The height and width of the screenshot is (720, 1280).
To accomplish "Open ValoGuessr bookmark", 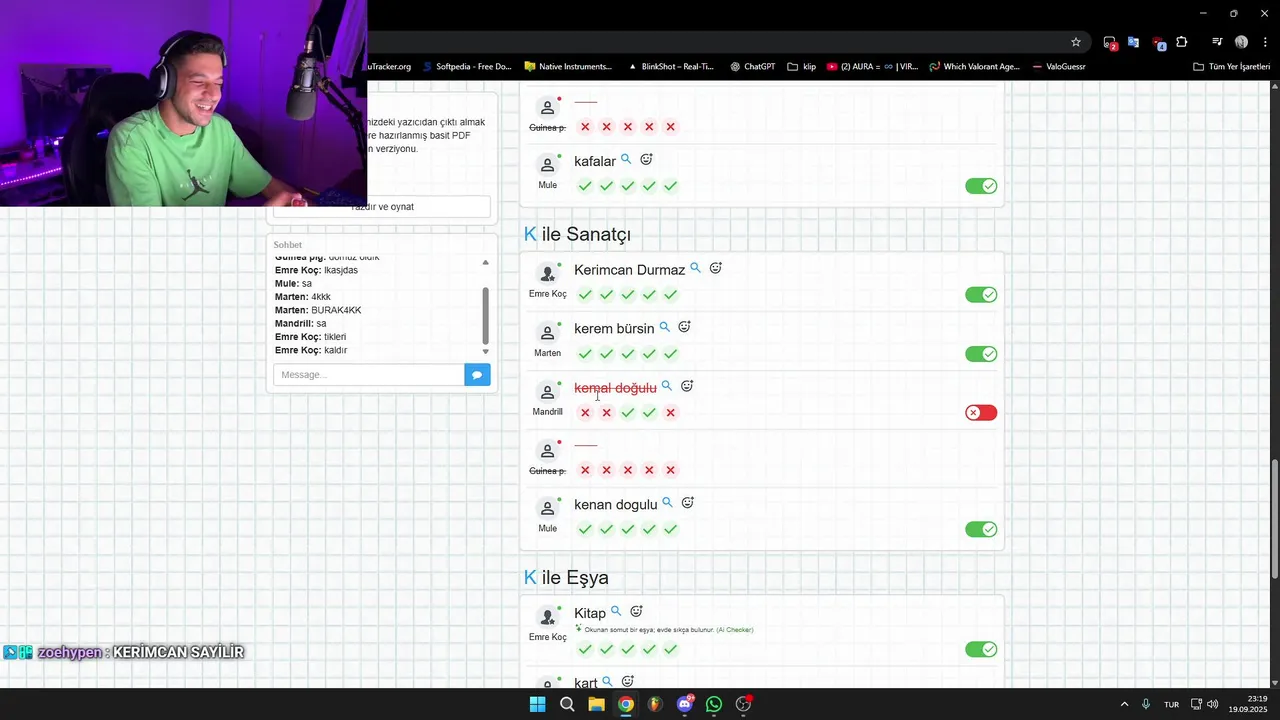I will pos(1058,67).
